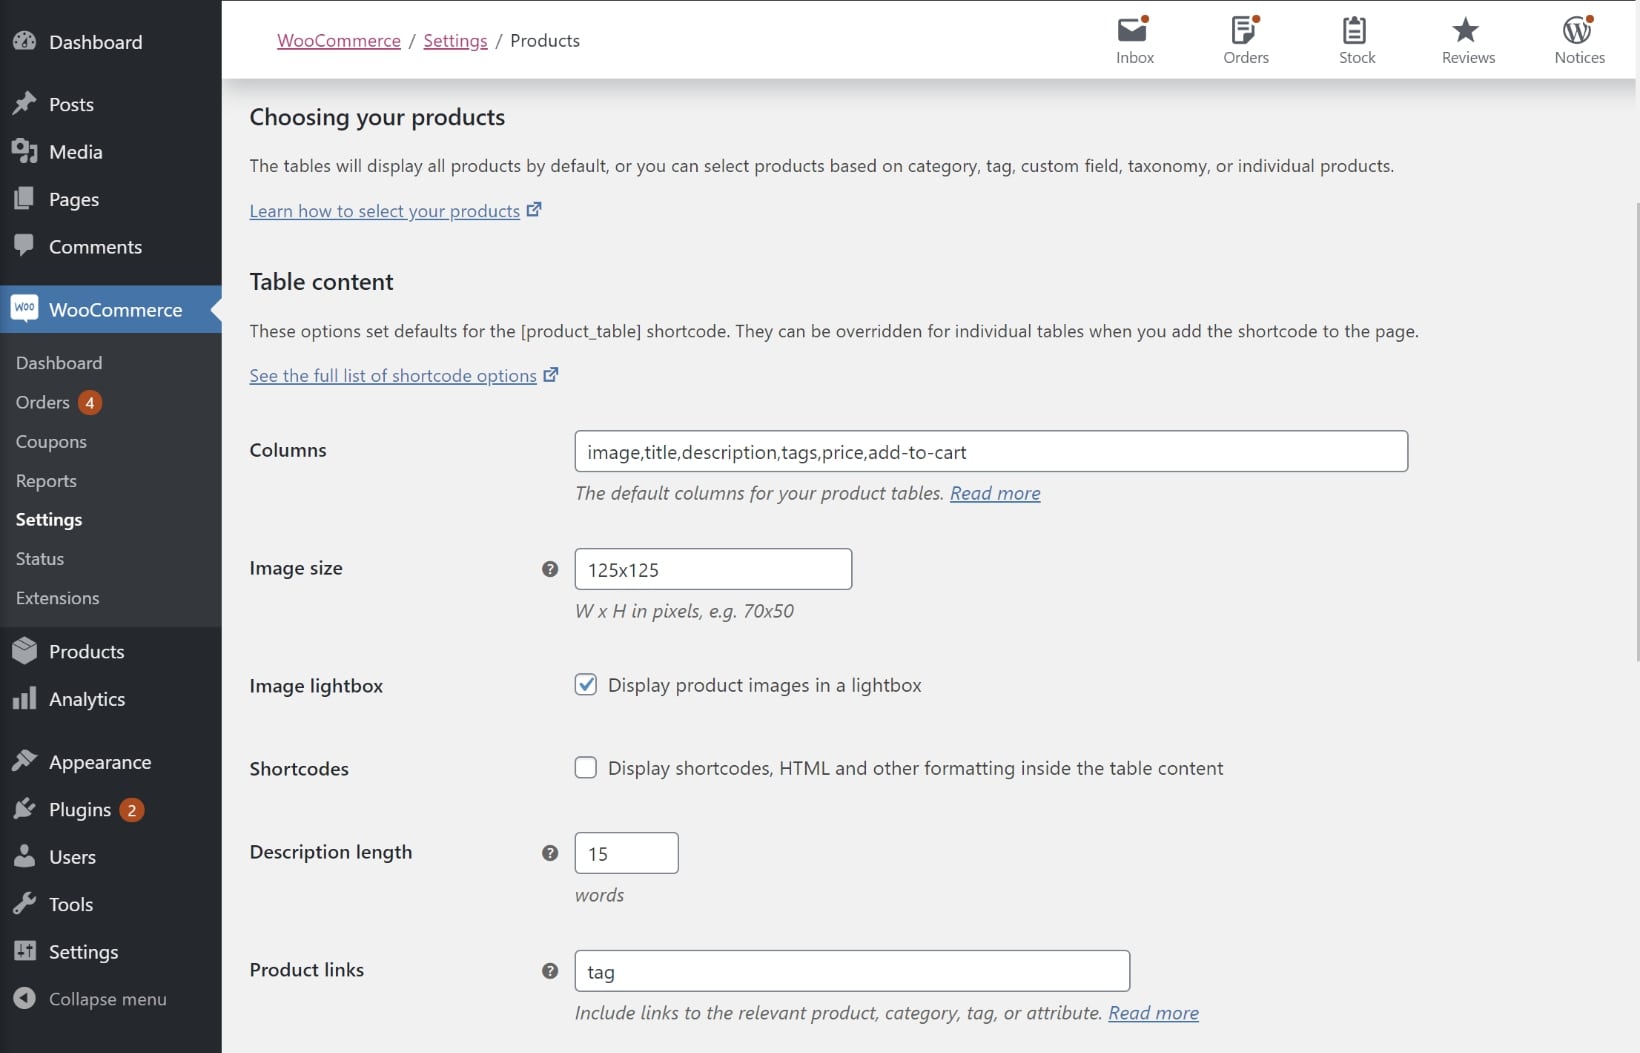Open Analytics using its chart icon
This screenshot has height=1053, width=1640.
coord(26,698)
